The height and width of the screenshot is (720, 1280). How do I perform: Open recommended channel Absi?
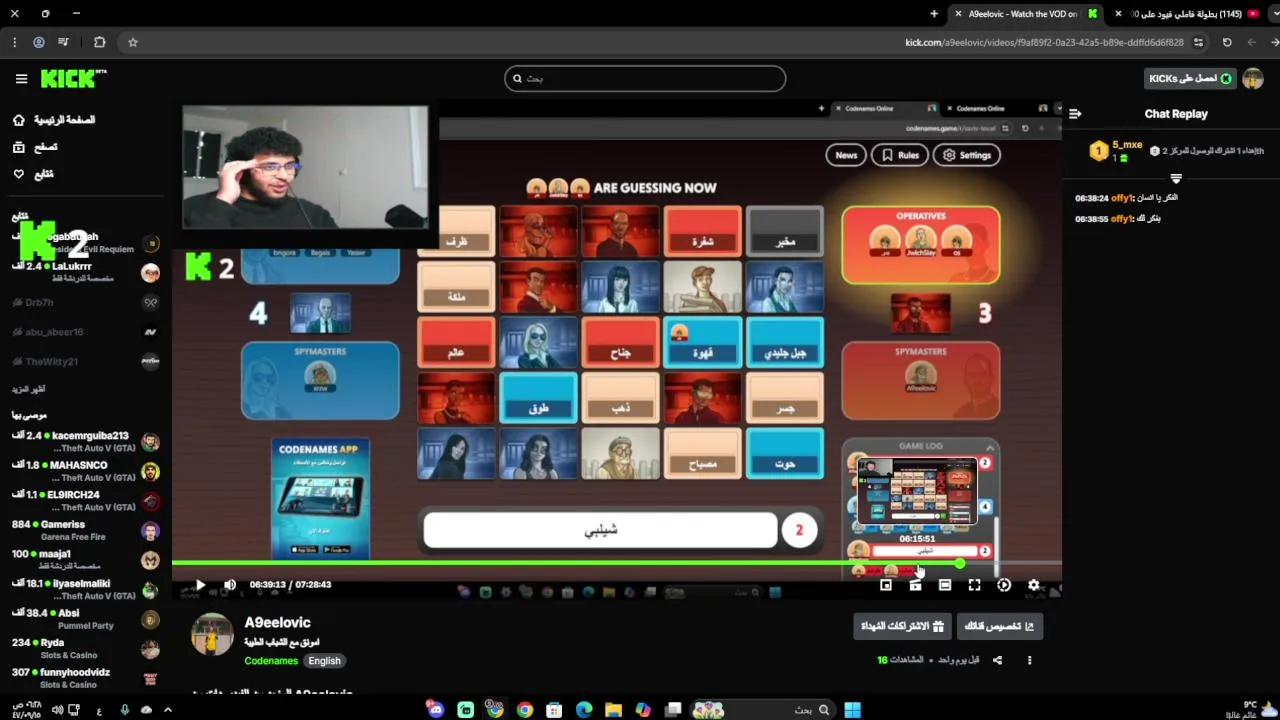point(85,619)
